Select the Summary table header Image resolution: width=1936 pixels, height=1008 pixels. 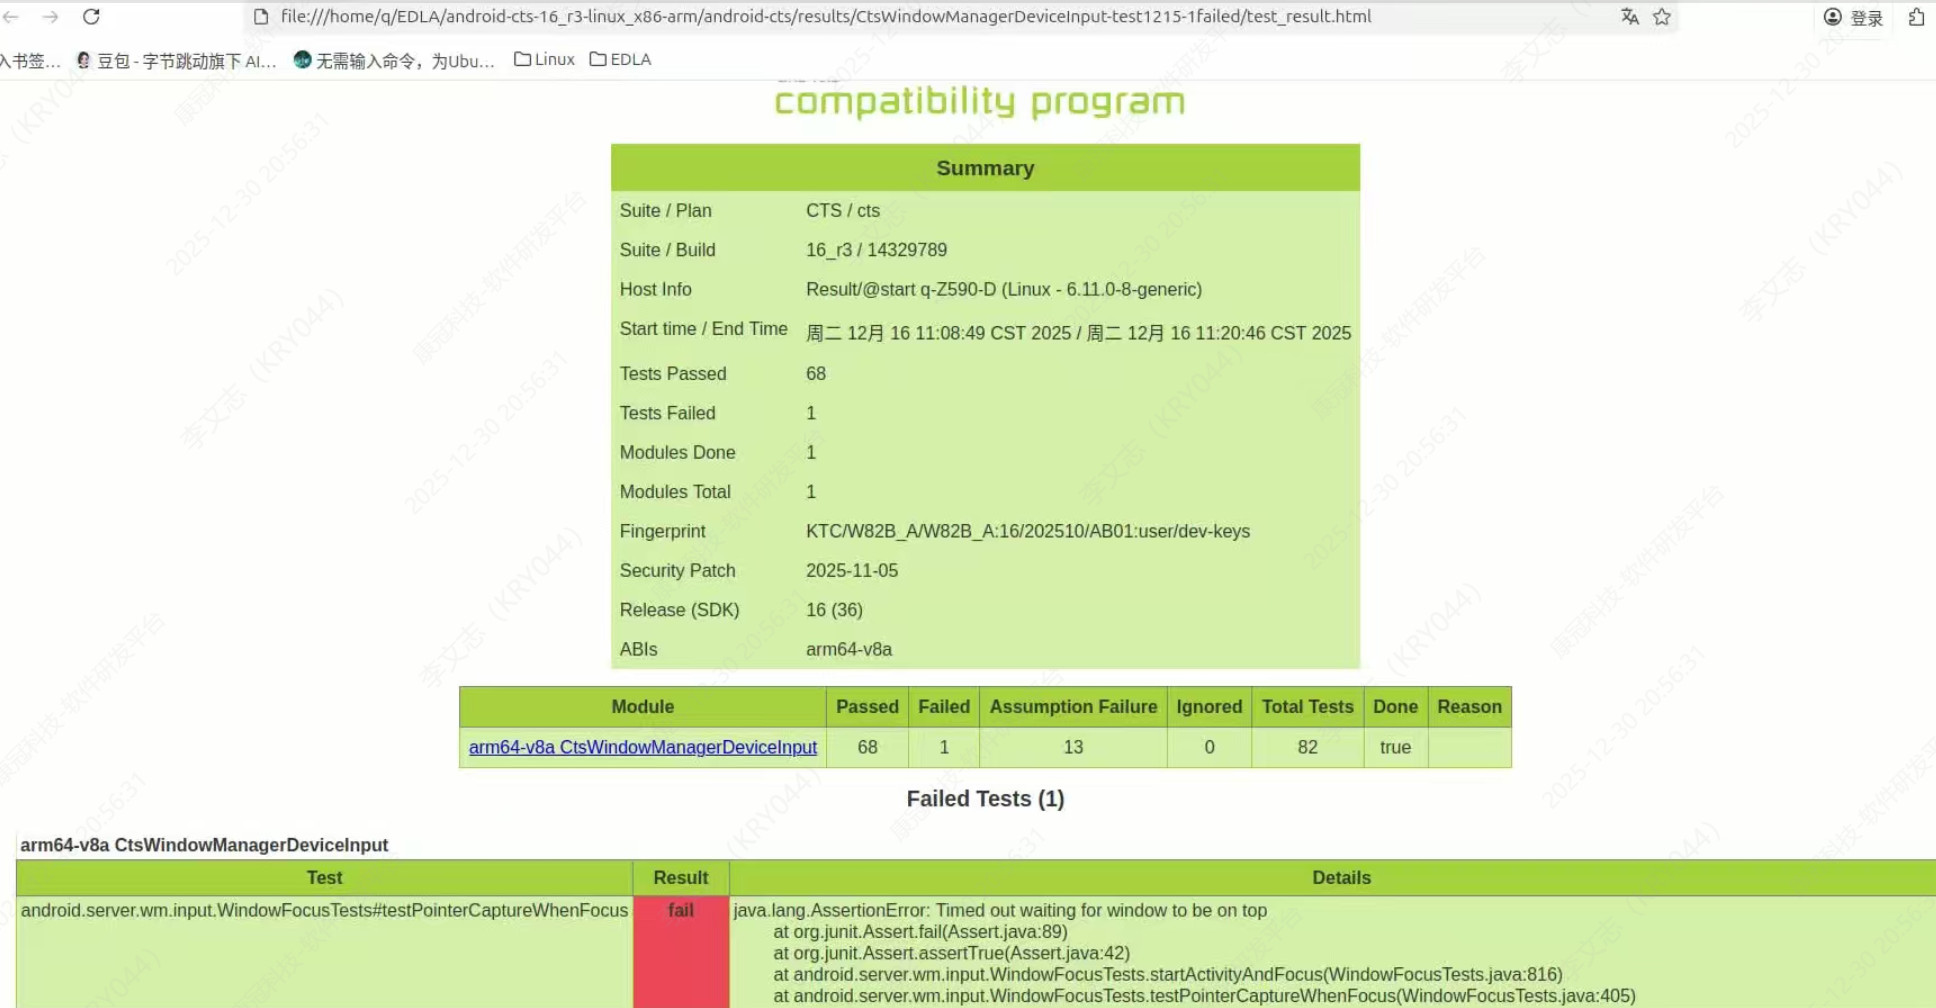(985, 168)
